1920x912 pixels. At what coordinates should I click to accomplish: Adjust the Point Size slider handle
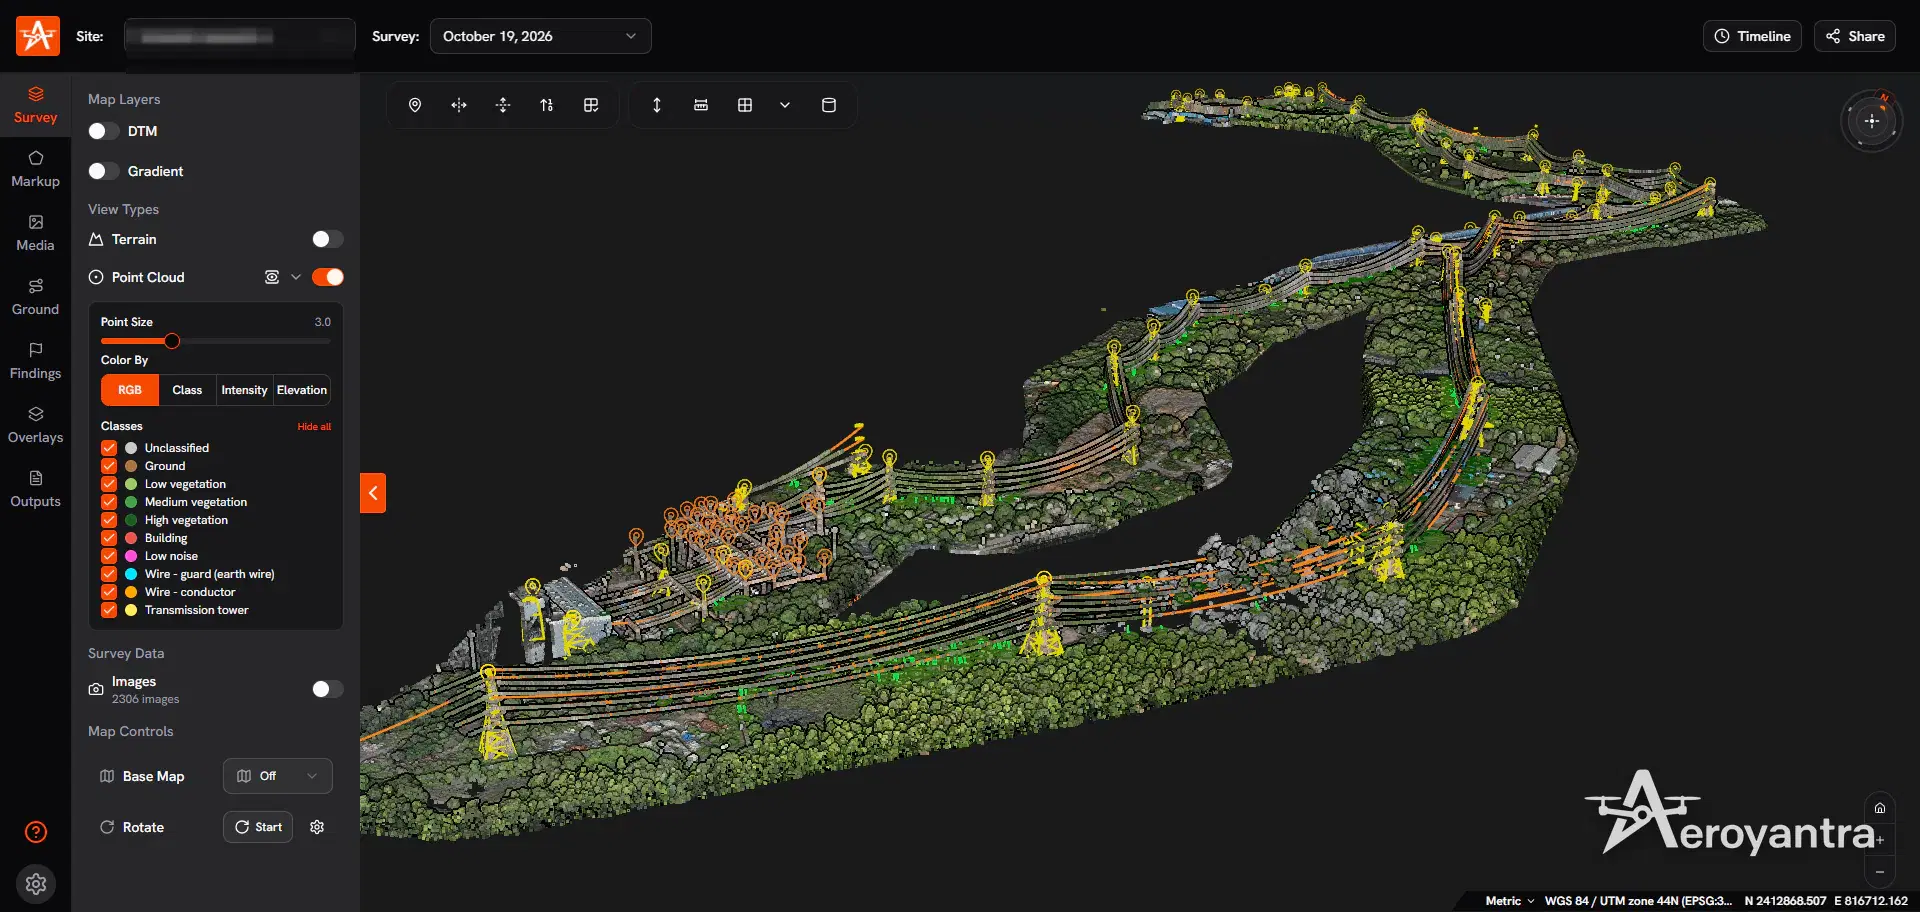172,341
